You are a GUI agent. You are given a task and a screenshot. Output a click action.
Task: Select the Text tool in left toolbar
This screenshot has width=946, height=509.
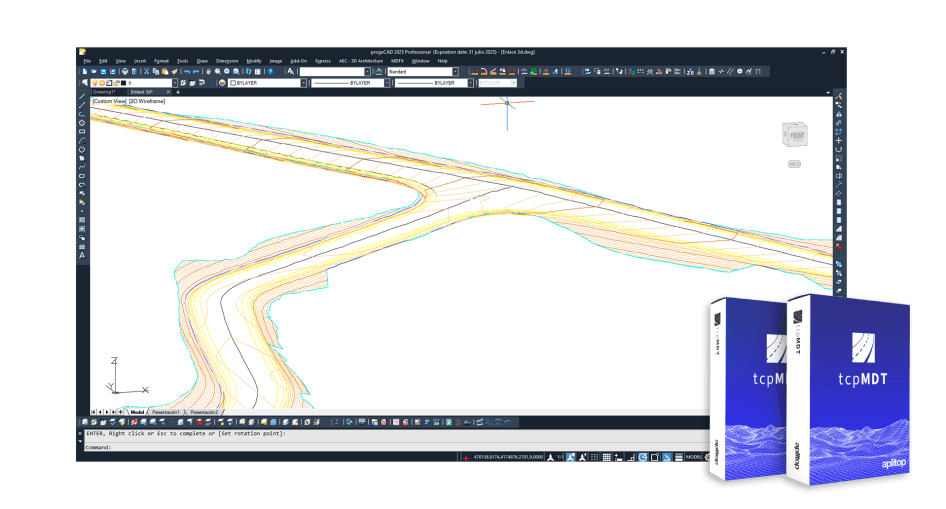[x=82, y=256]
